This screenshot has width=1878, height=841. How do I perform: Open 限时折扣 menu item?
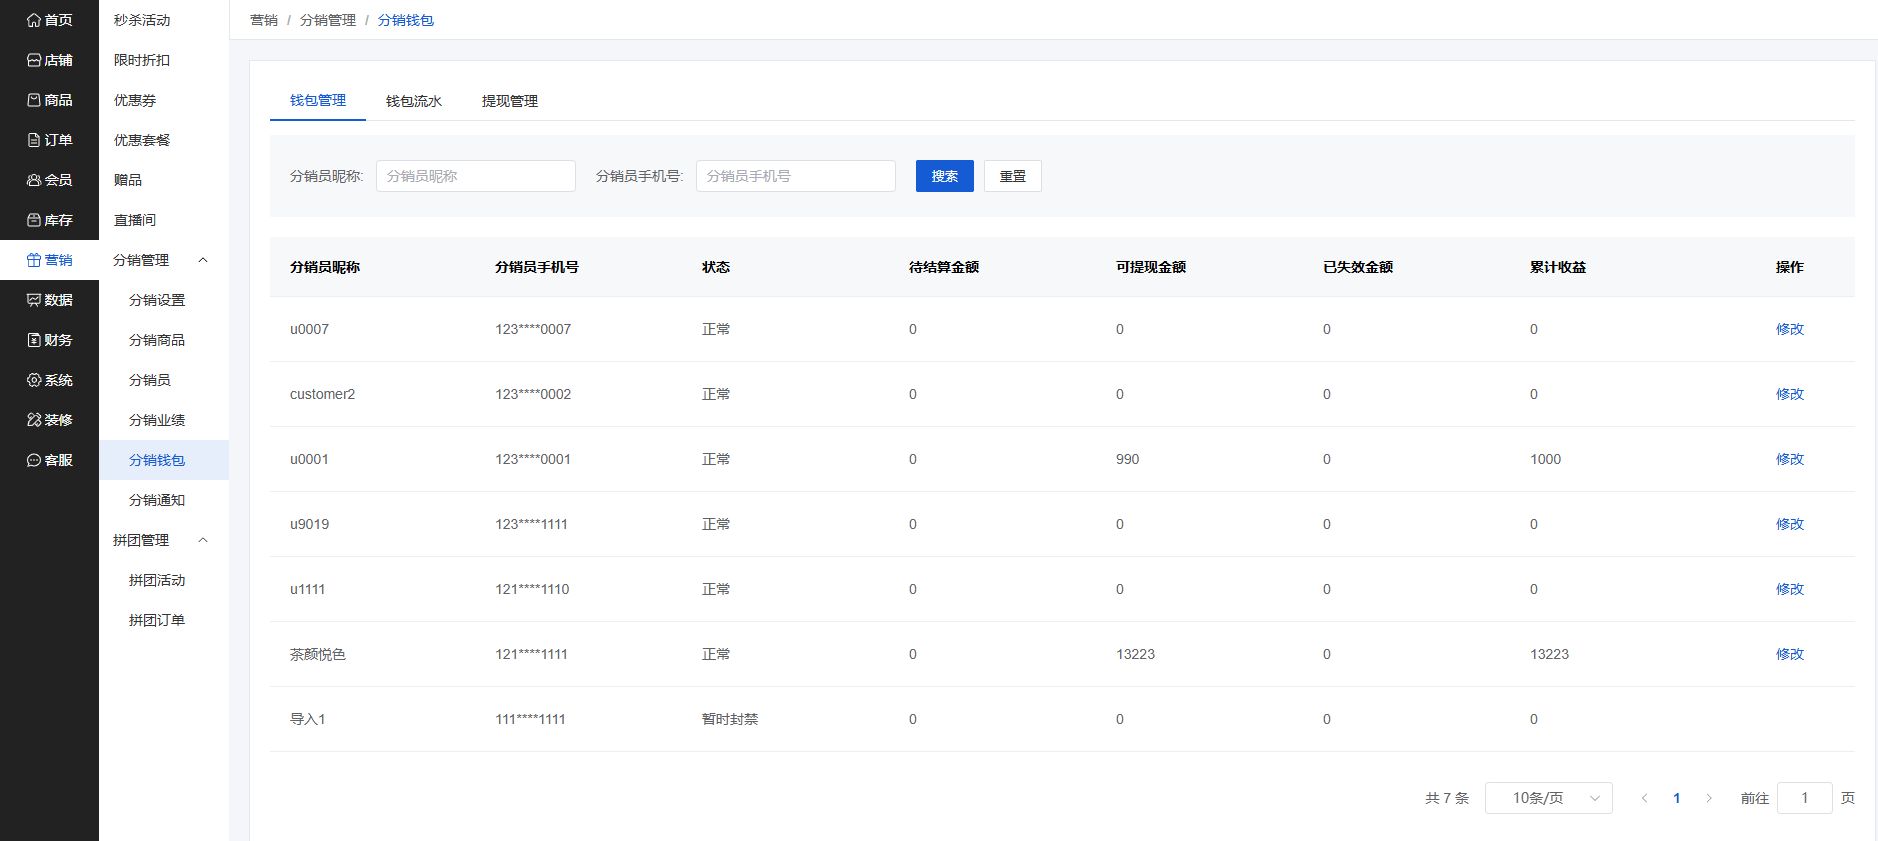pyautogui.click(x=142, y=60)
